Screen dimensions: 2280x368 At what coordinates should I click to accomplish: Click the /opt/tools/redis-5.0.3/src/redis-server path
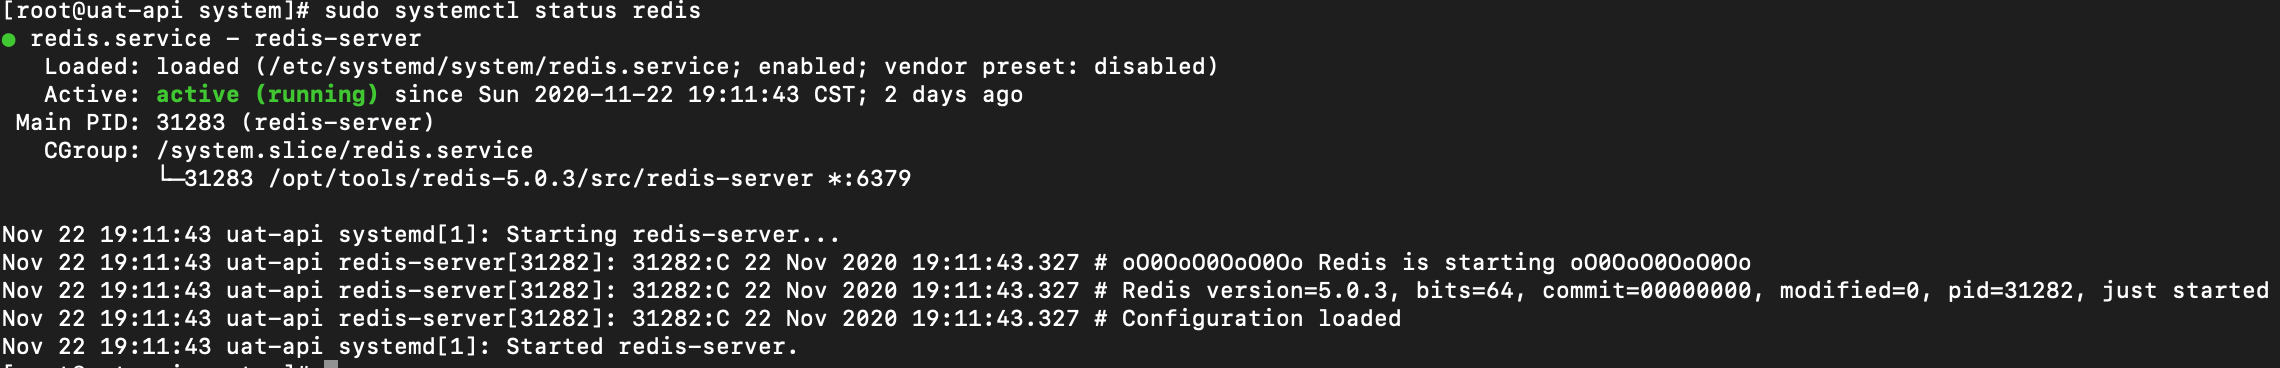click(x=541, y=178)
